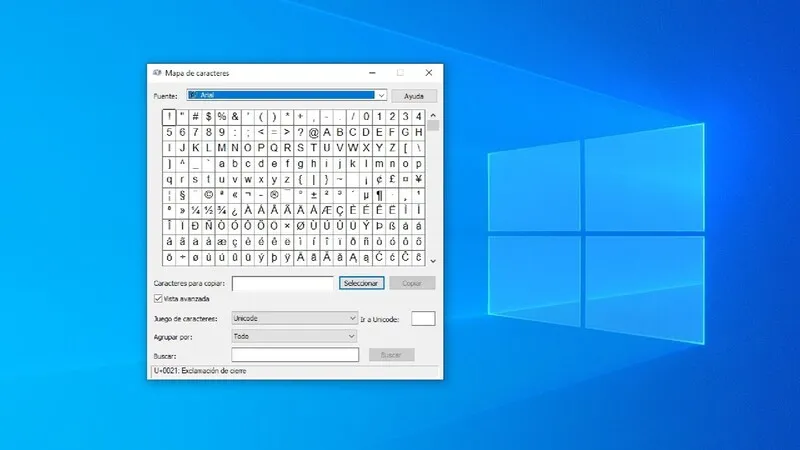
Task: Choose the × multiplication sign cell
Action: [x=287, y=226]
